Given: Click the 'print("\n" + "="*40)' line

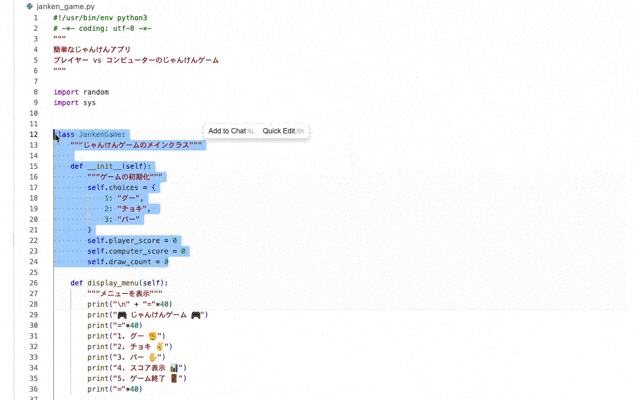Looking at the screenshot, I should coord(130,304).
